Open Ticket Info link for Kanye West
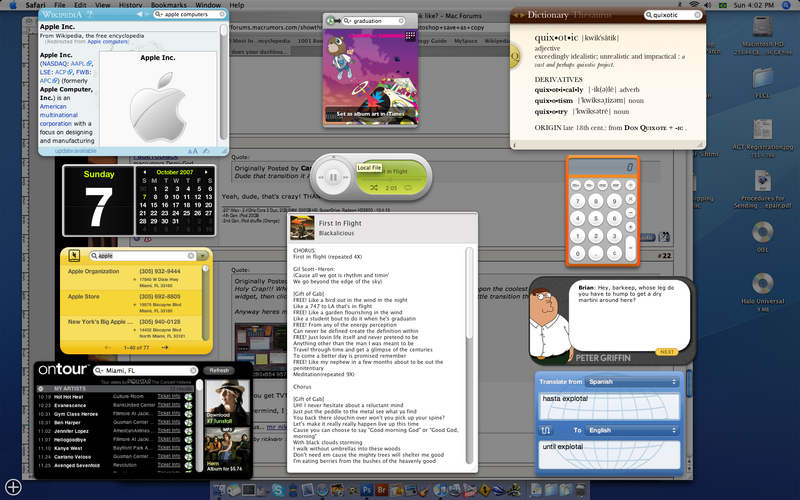Screen dimensions: 800x500 [x=169, y=448]
